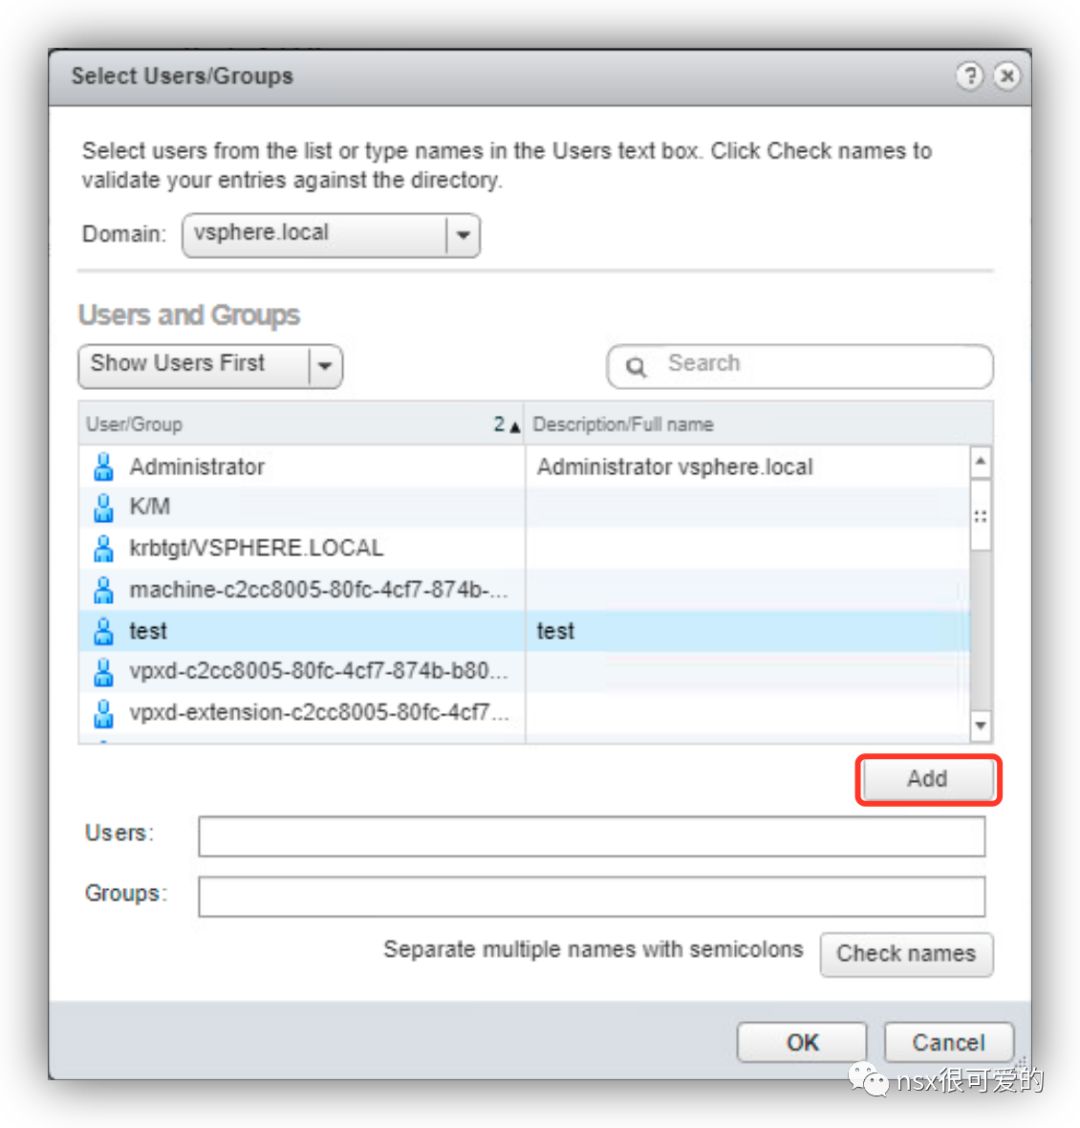Click the Groups text box
This screenshot has height=1128, width=1080.
click(x=591, y=896)
